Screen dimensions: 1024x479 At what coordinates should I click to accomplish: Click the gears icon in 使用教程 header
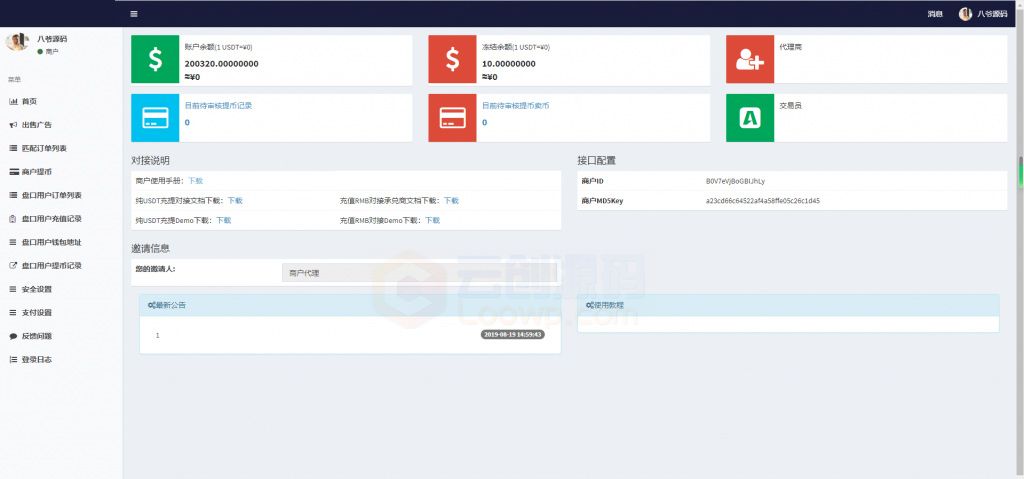tap(590, 305)
